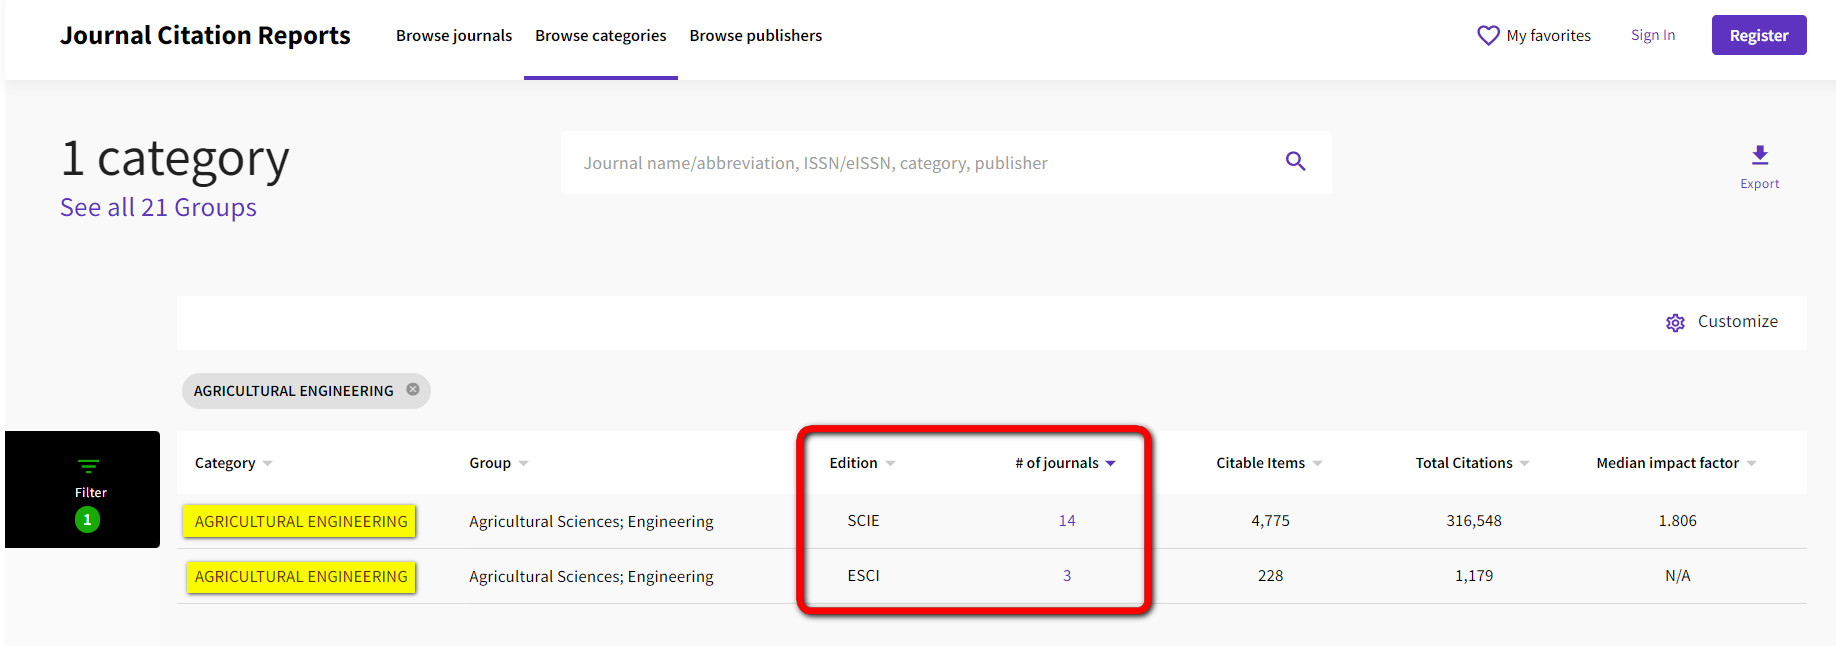
Task: Click the Journal Citation Reports logo
Action: 205,36
